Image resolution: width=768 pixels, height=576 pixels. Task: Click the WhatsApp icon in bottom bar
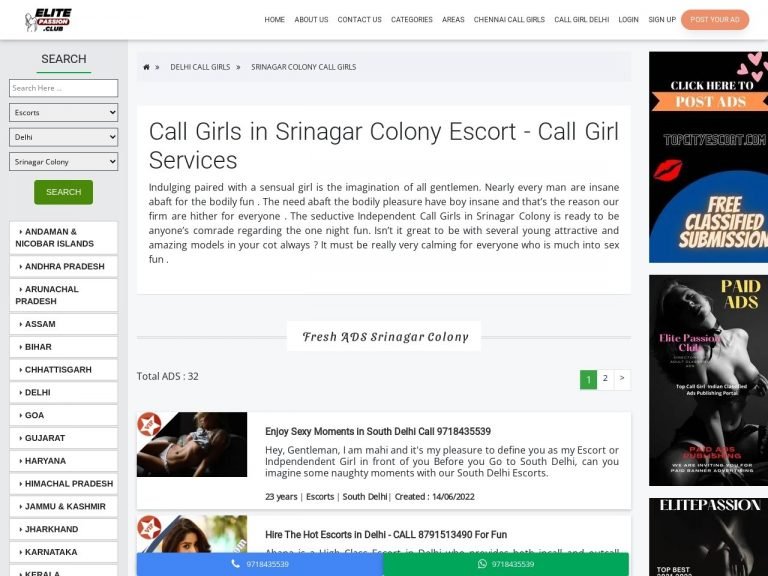(481, 564)
